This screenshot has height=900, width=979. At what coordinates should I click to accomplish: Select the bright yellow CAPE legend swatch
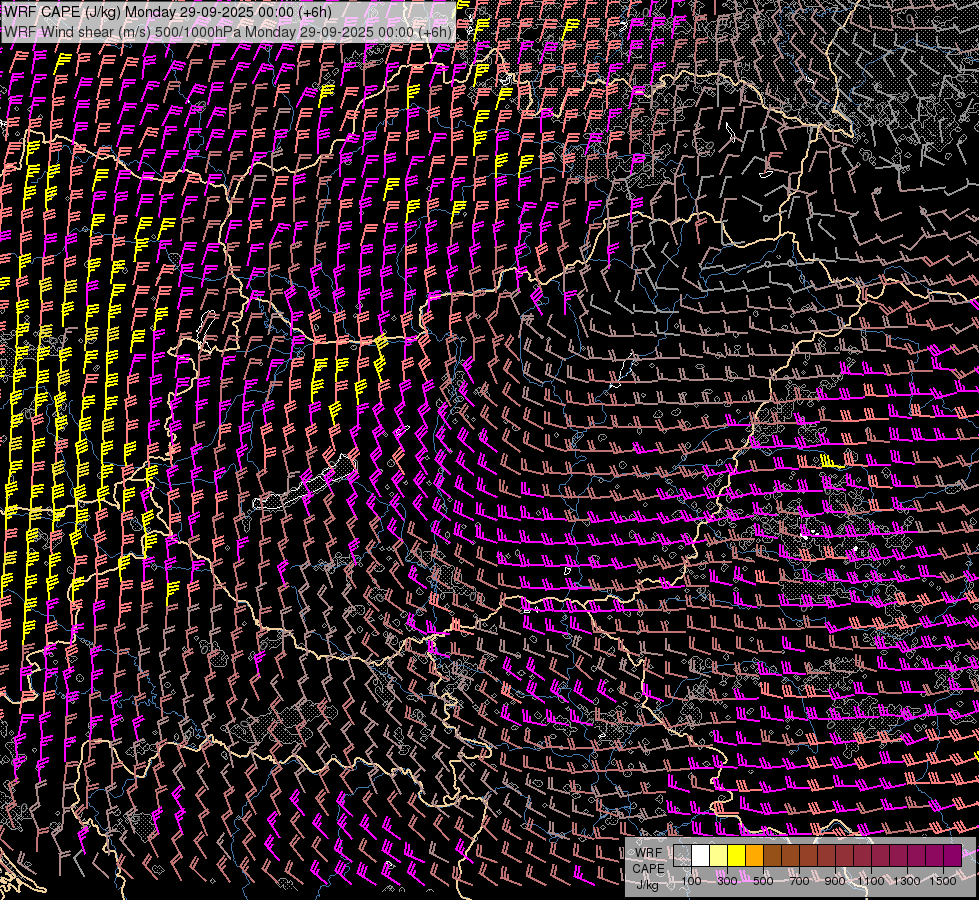click(x=736, y=856)
